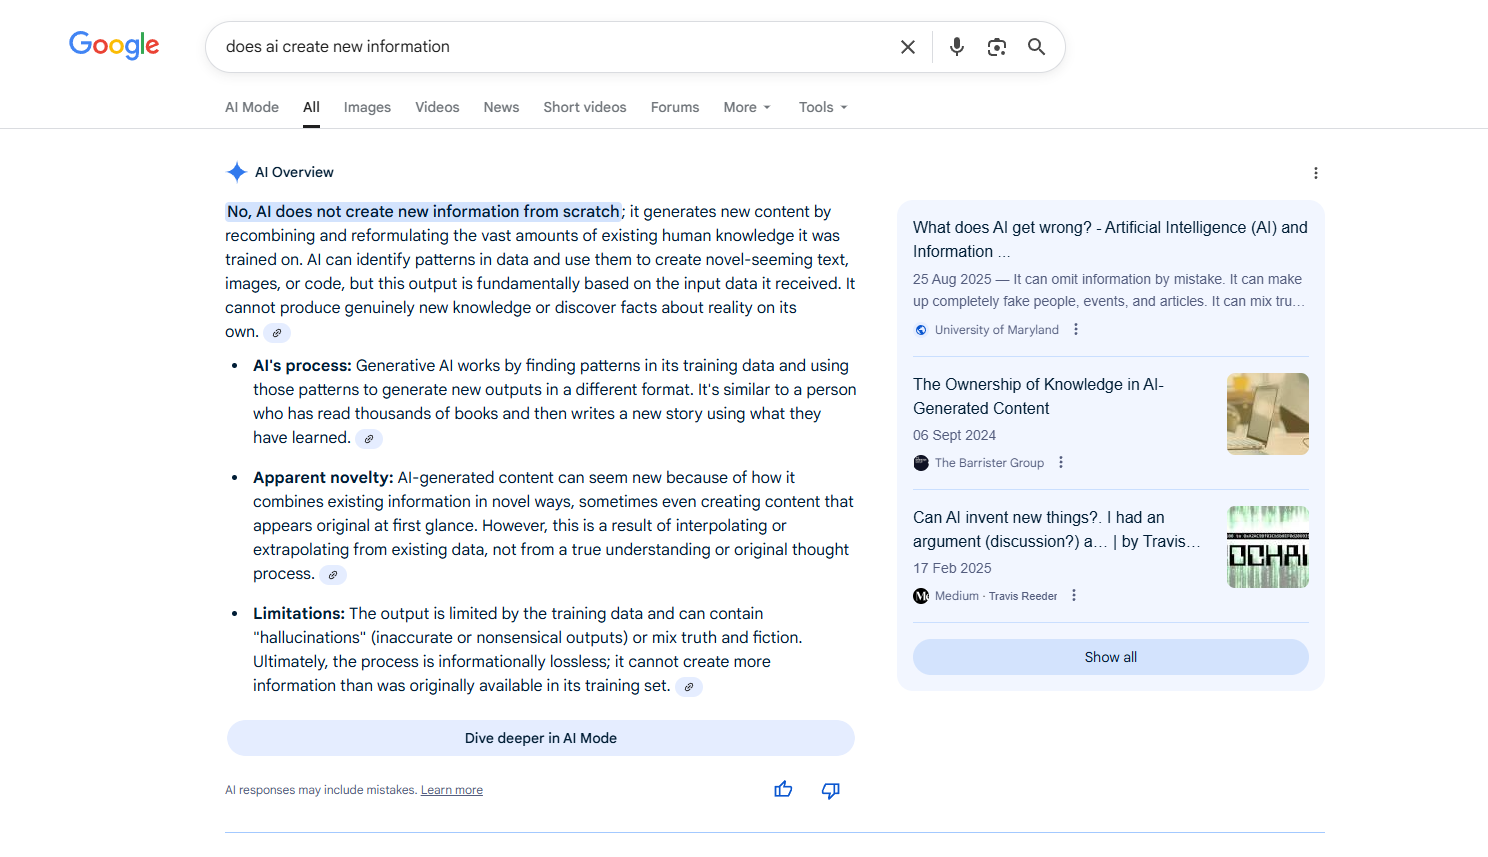This screenshot has height=857, width=1488.
Task: Click the search query input field
Action: (553, 47)
